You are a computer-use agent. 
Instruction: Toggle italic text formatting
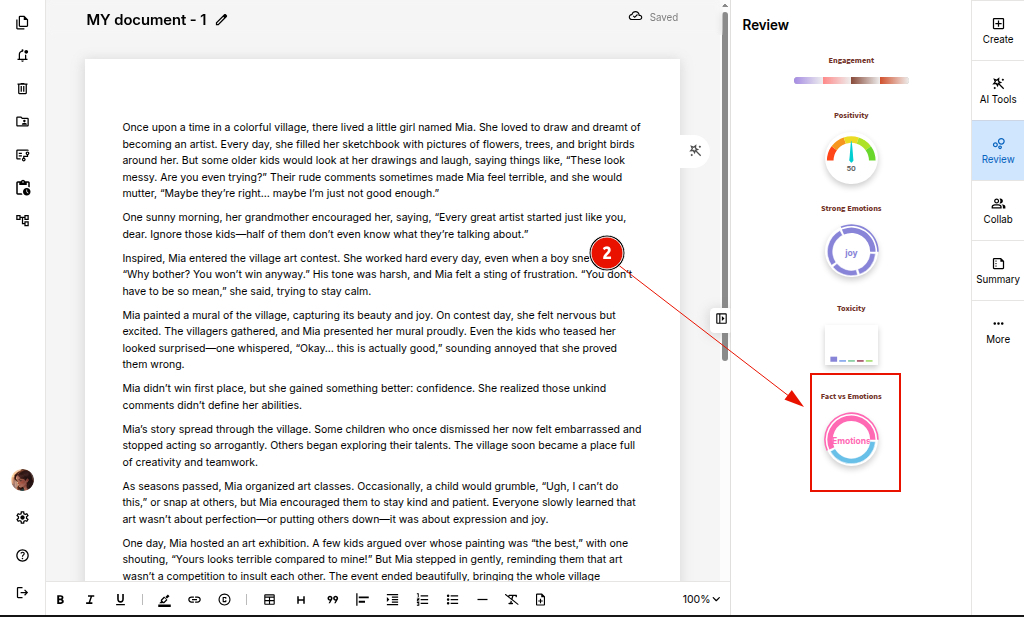[90, 600]
